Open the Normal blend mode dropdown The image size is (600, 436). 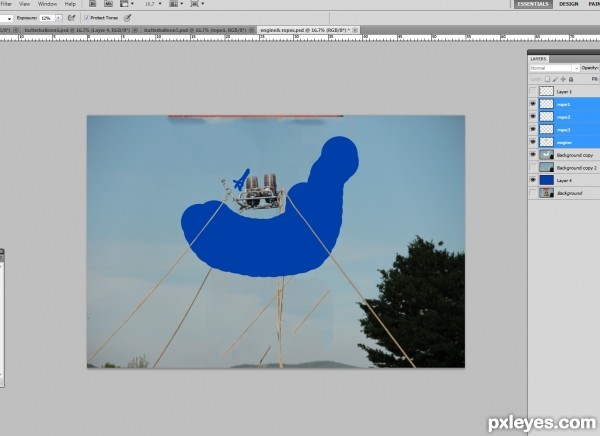[554, 68]
